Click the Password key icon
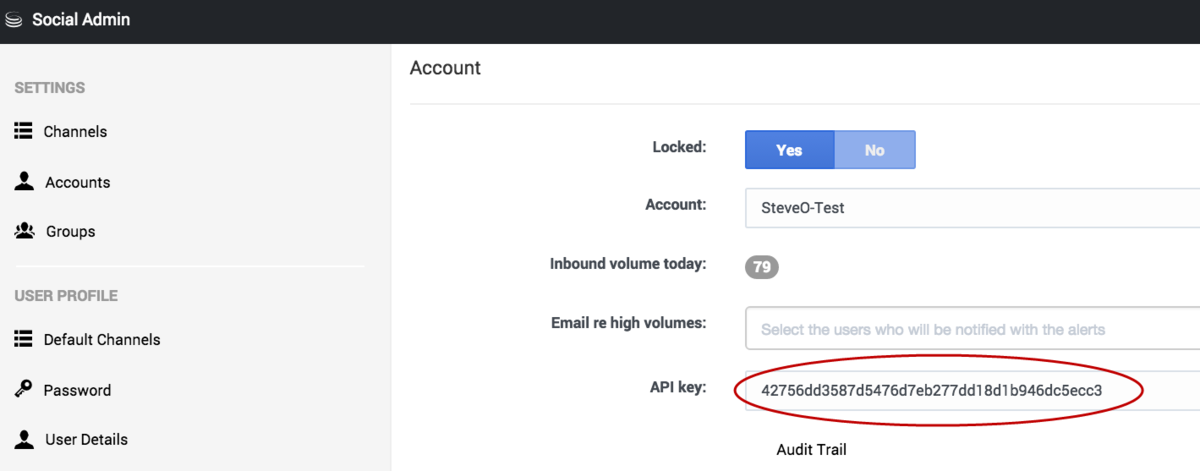The image size is (1200, 471). (x=23, y=389)
